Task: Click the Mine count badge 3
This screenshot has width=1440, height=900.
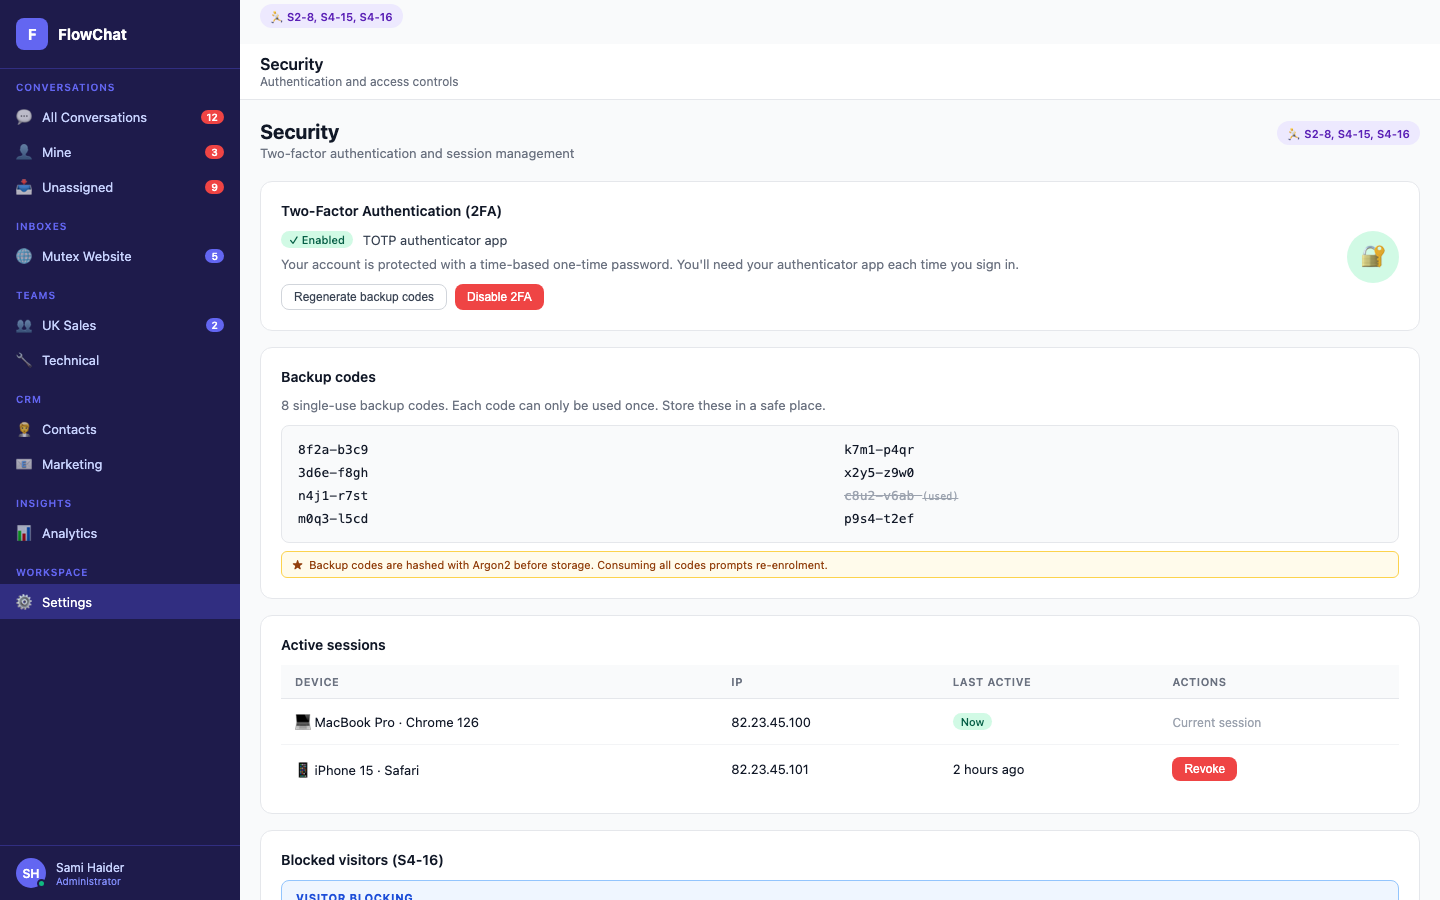Action: pyautogui.click(x=214, y=152)
